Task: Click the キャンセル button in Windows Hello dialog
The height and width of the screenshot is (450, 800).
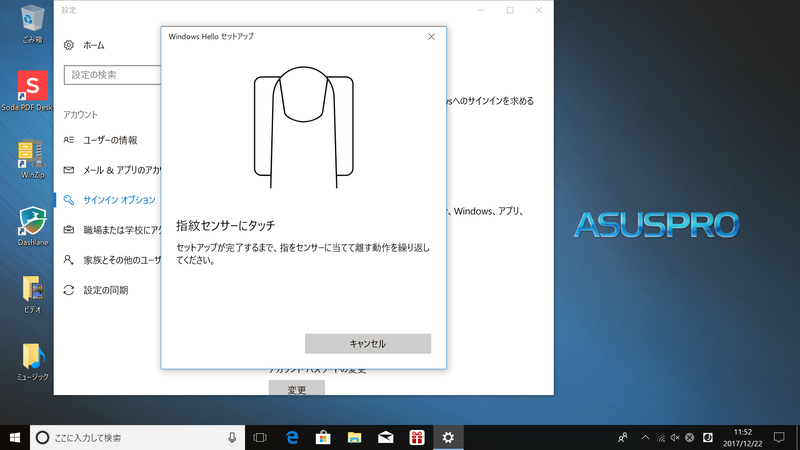Action: [368, 344]
